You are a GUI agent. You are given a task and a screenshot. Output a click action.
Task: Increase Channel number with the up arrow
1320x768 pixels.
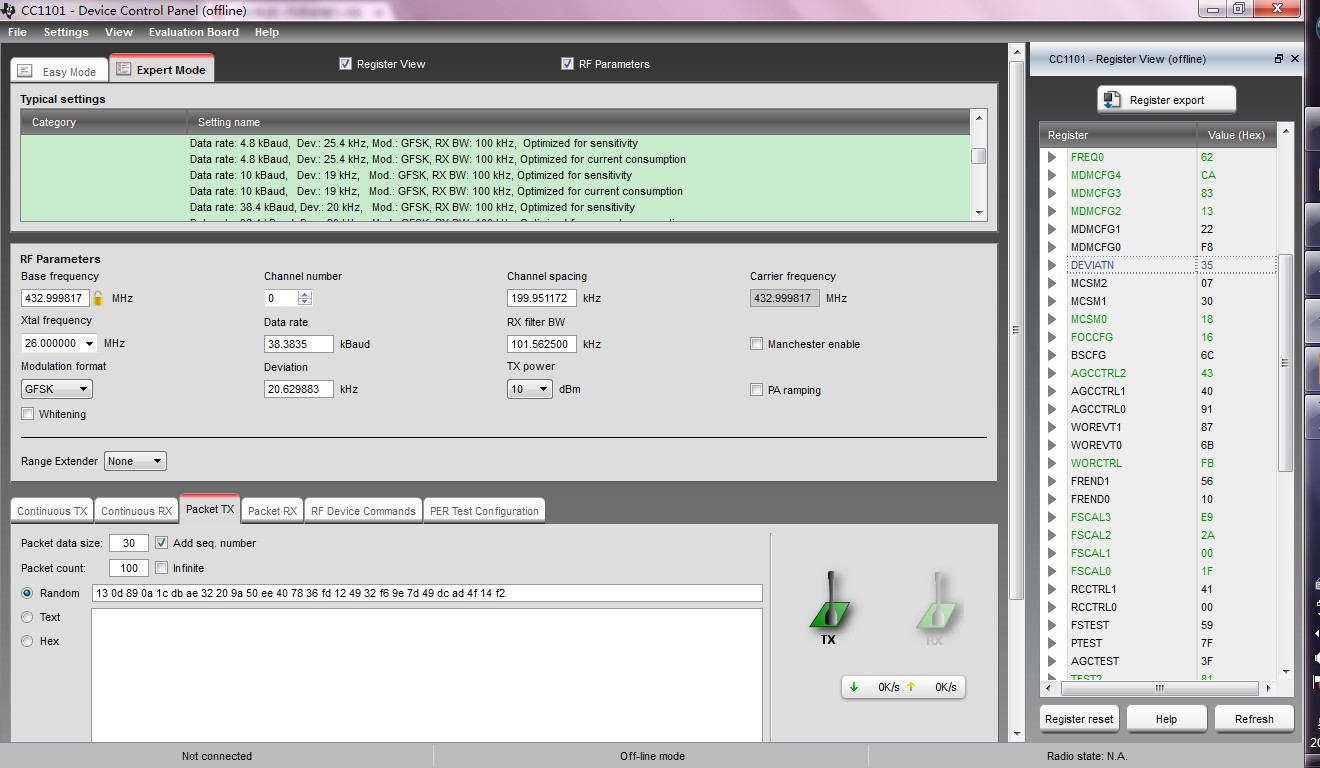305,294
